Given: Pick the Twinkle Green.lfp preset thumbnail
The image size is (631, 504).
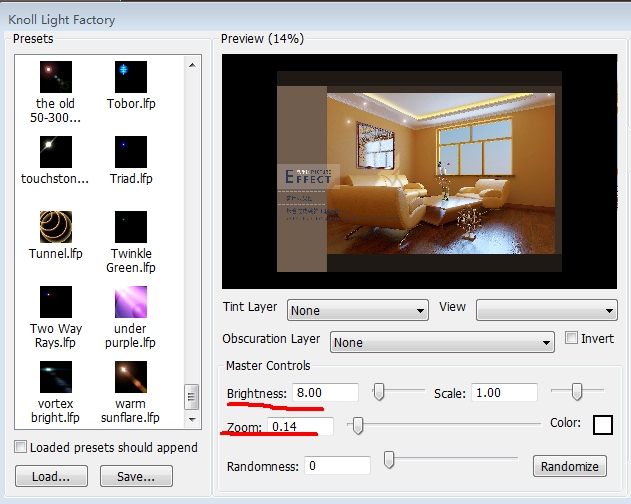Looking at the screenshot, I should tap(131, 227).
